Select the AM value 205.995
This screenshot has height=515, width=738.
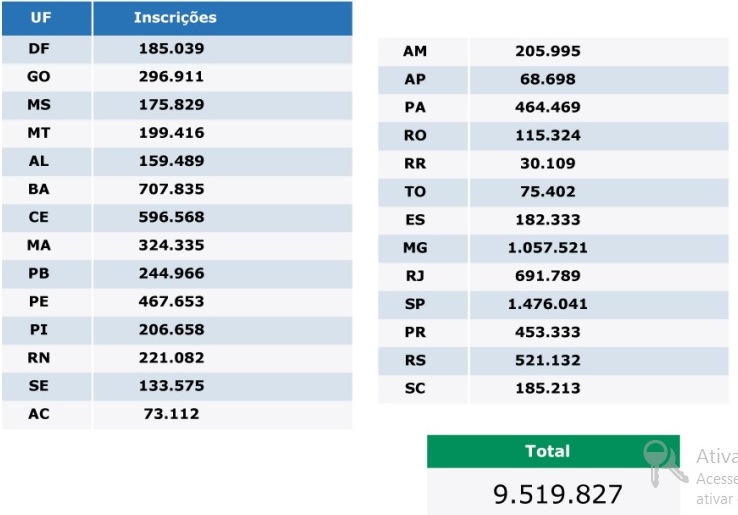tap(547, 51)
